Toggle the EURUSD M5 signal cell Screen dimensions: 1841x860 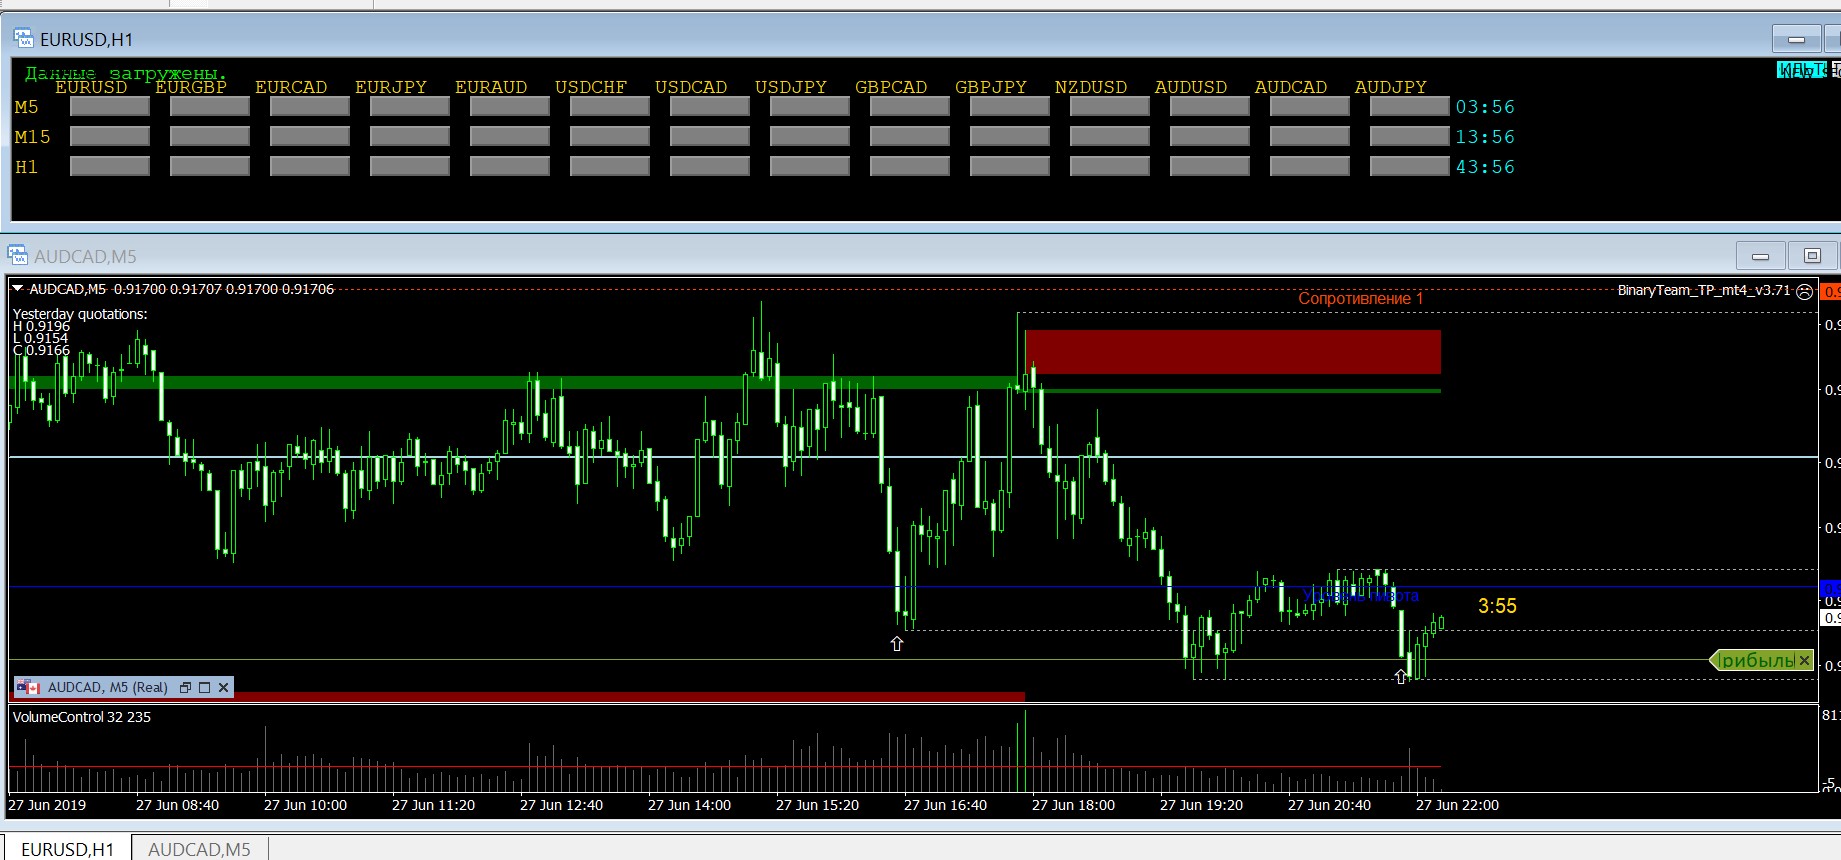click(x=110, y=106)
